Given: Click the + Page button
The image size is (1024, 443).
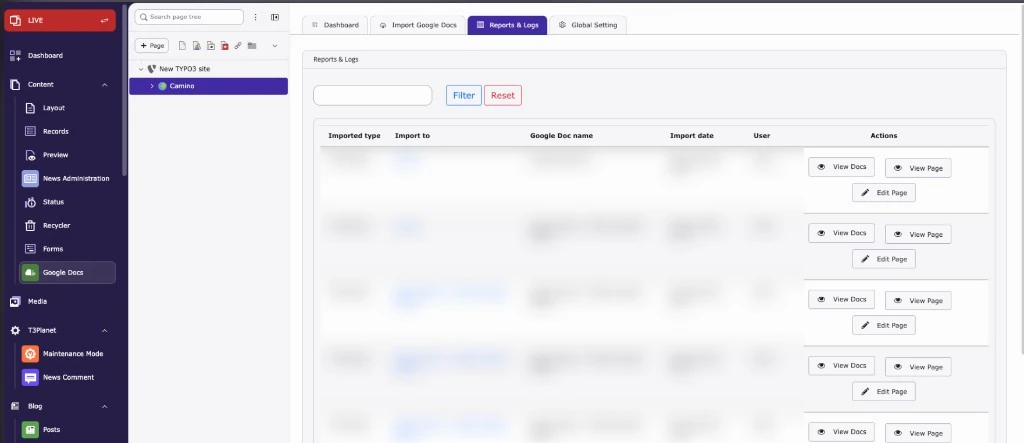Looking at the screenshot, I should (152, 46).
